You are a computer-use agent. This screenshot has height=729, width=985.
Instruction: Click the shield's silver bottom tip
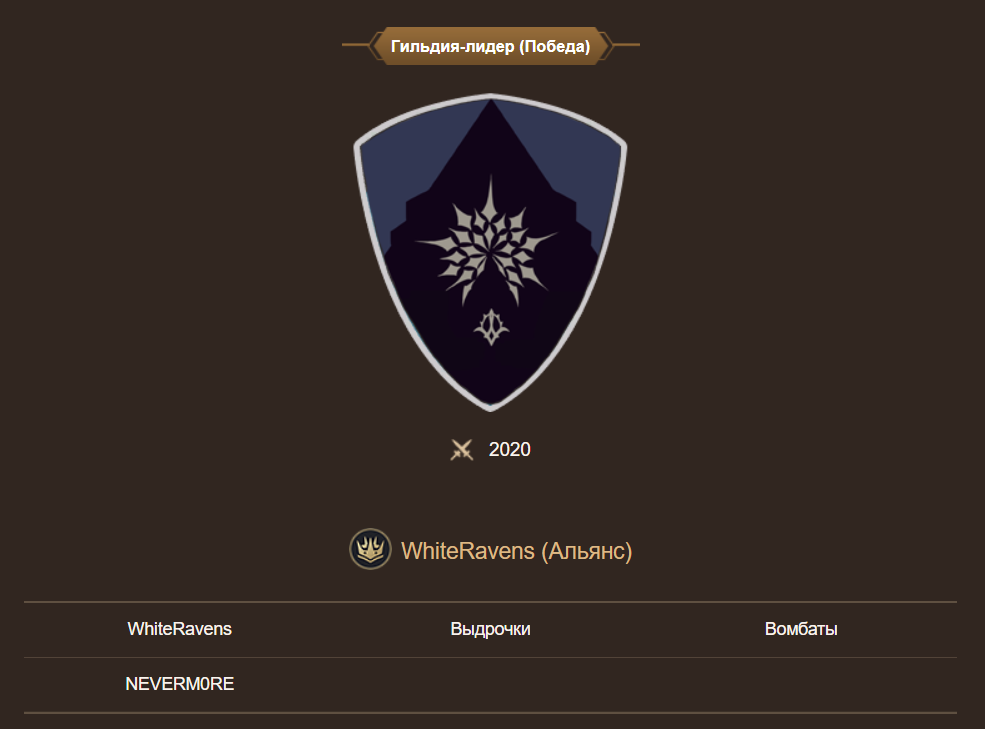[491, 405]
